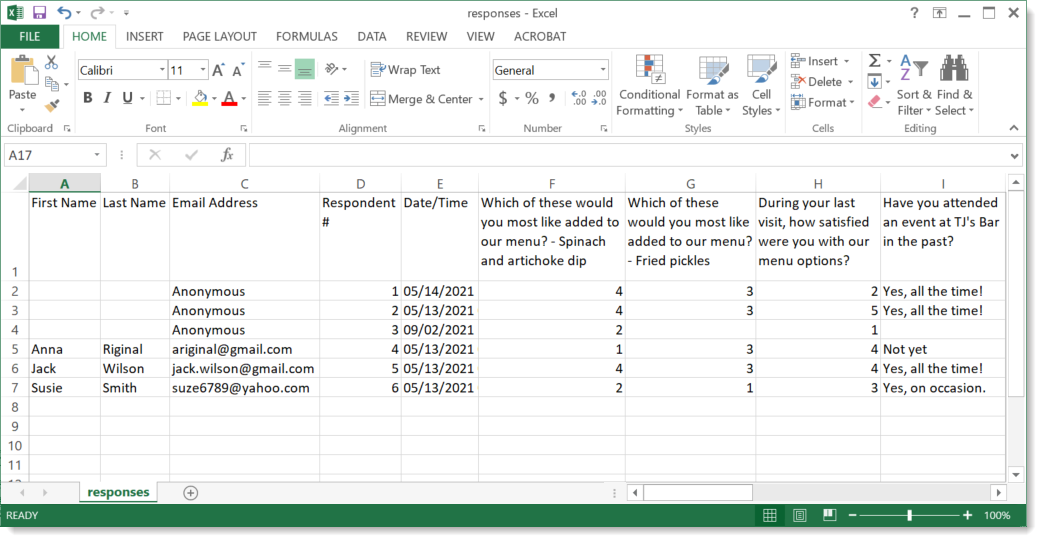
Task: Open the General number format dropdown
Action: pyautogui.click(x=602, y=70)
